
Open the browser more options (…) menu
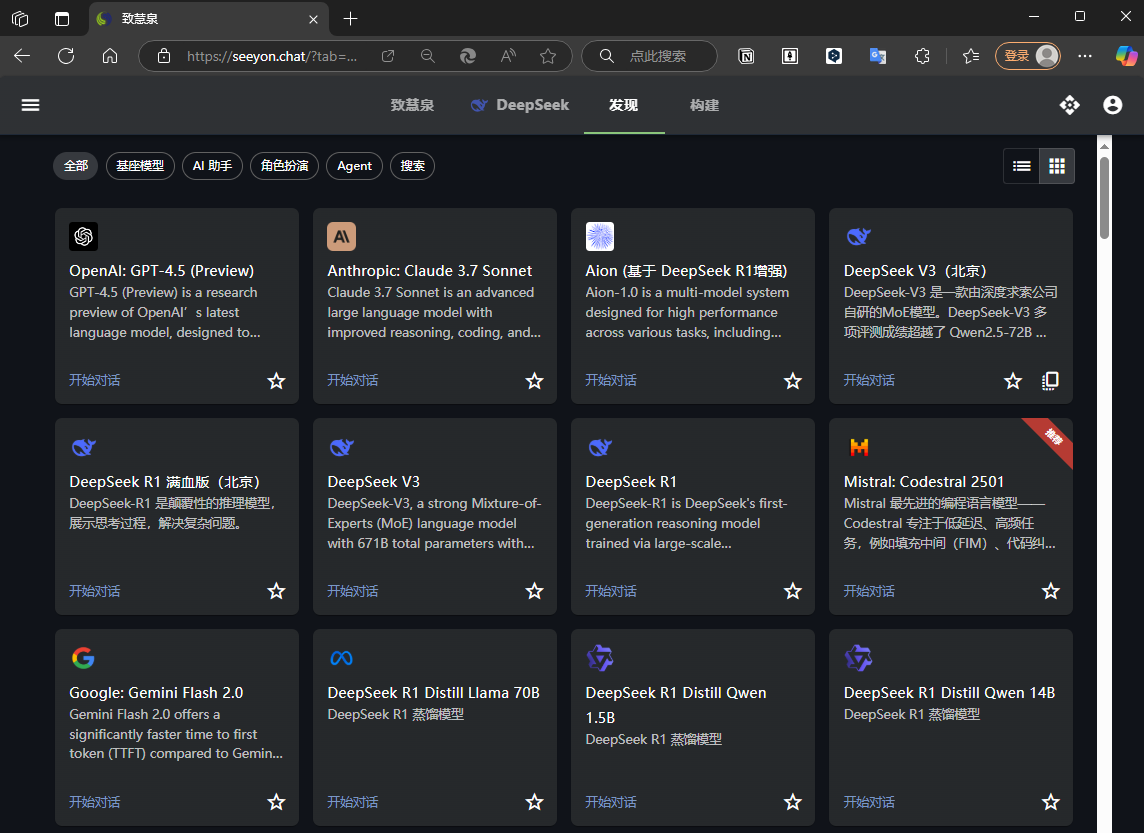point(1084,56)
